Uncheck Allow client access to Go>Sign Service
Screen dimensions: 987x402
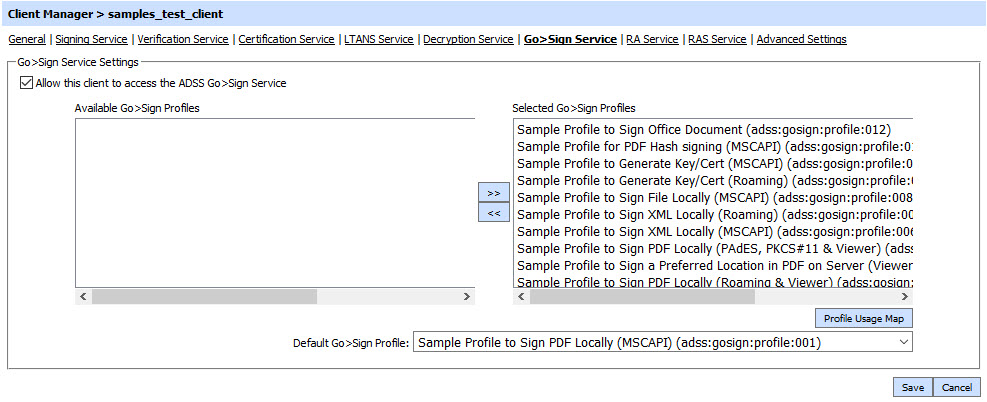[25, 83]
